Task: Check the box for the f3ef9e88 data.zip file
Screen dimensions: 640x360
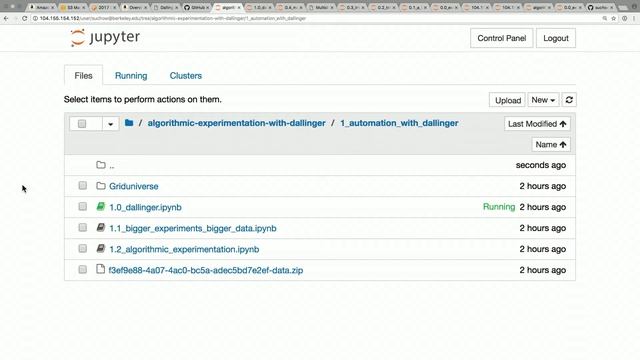Action: 82,269
